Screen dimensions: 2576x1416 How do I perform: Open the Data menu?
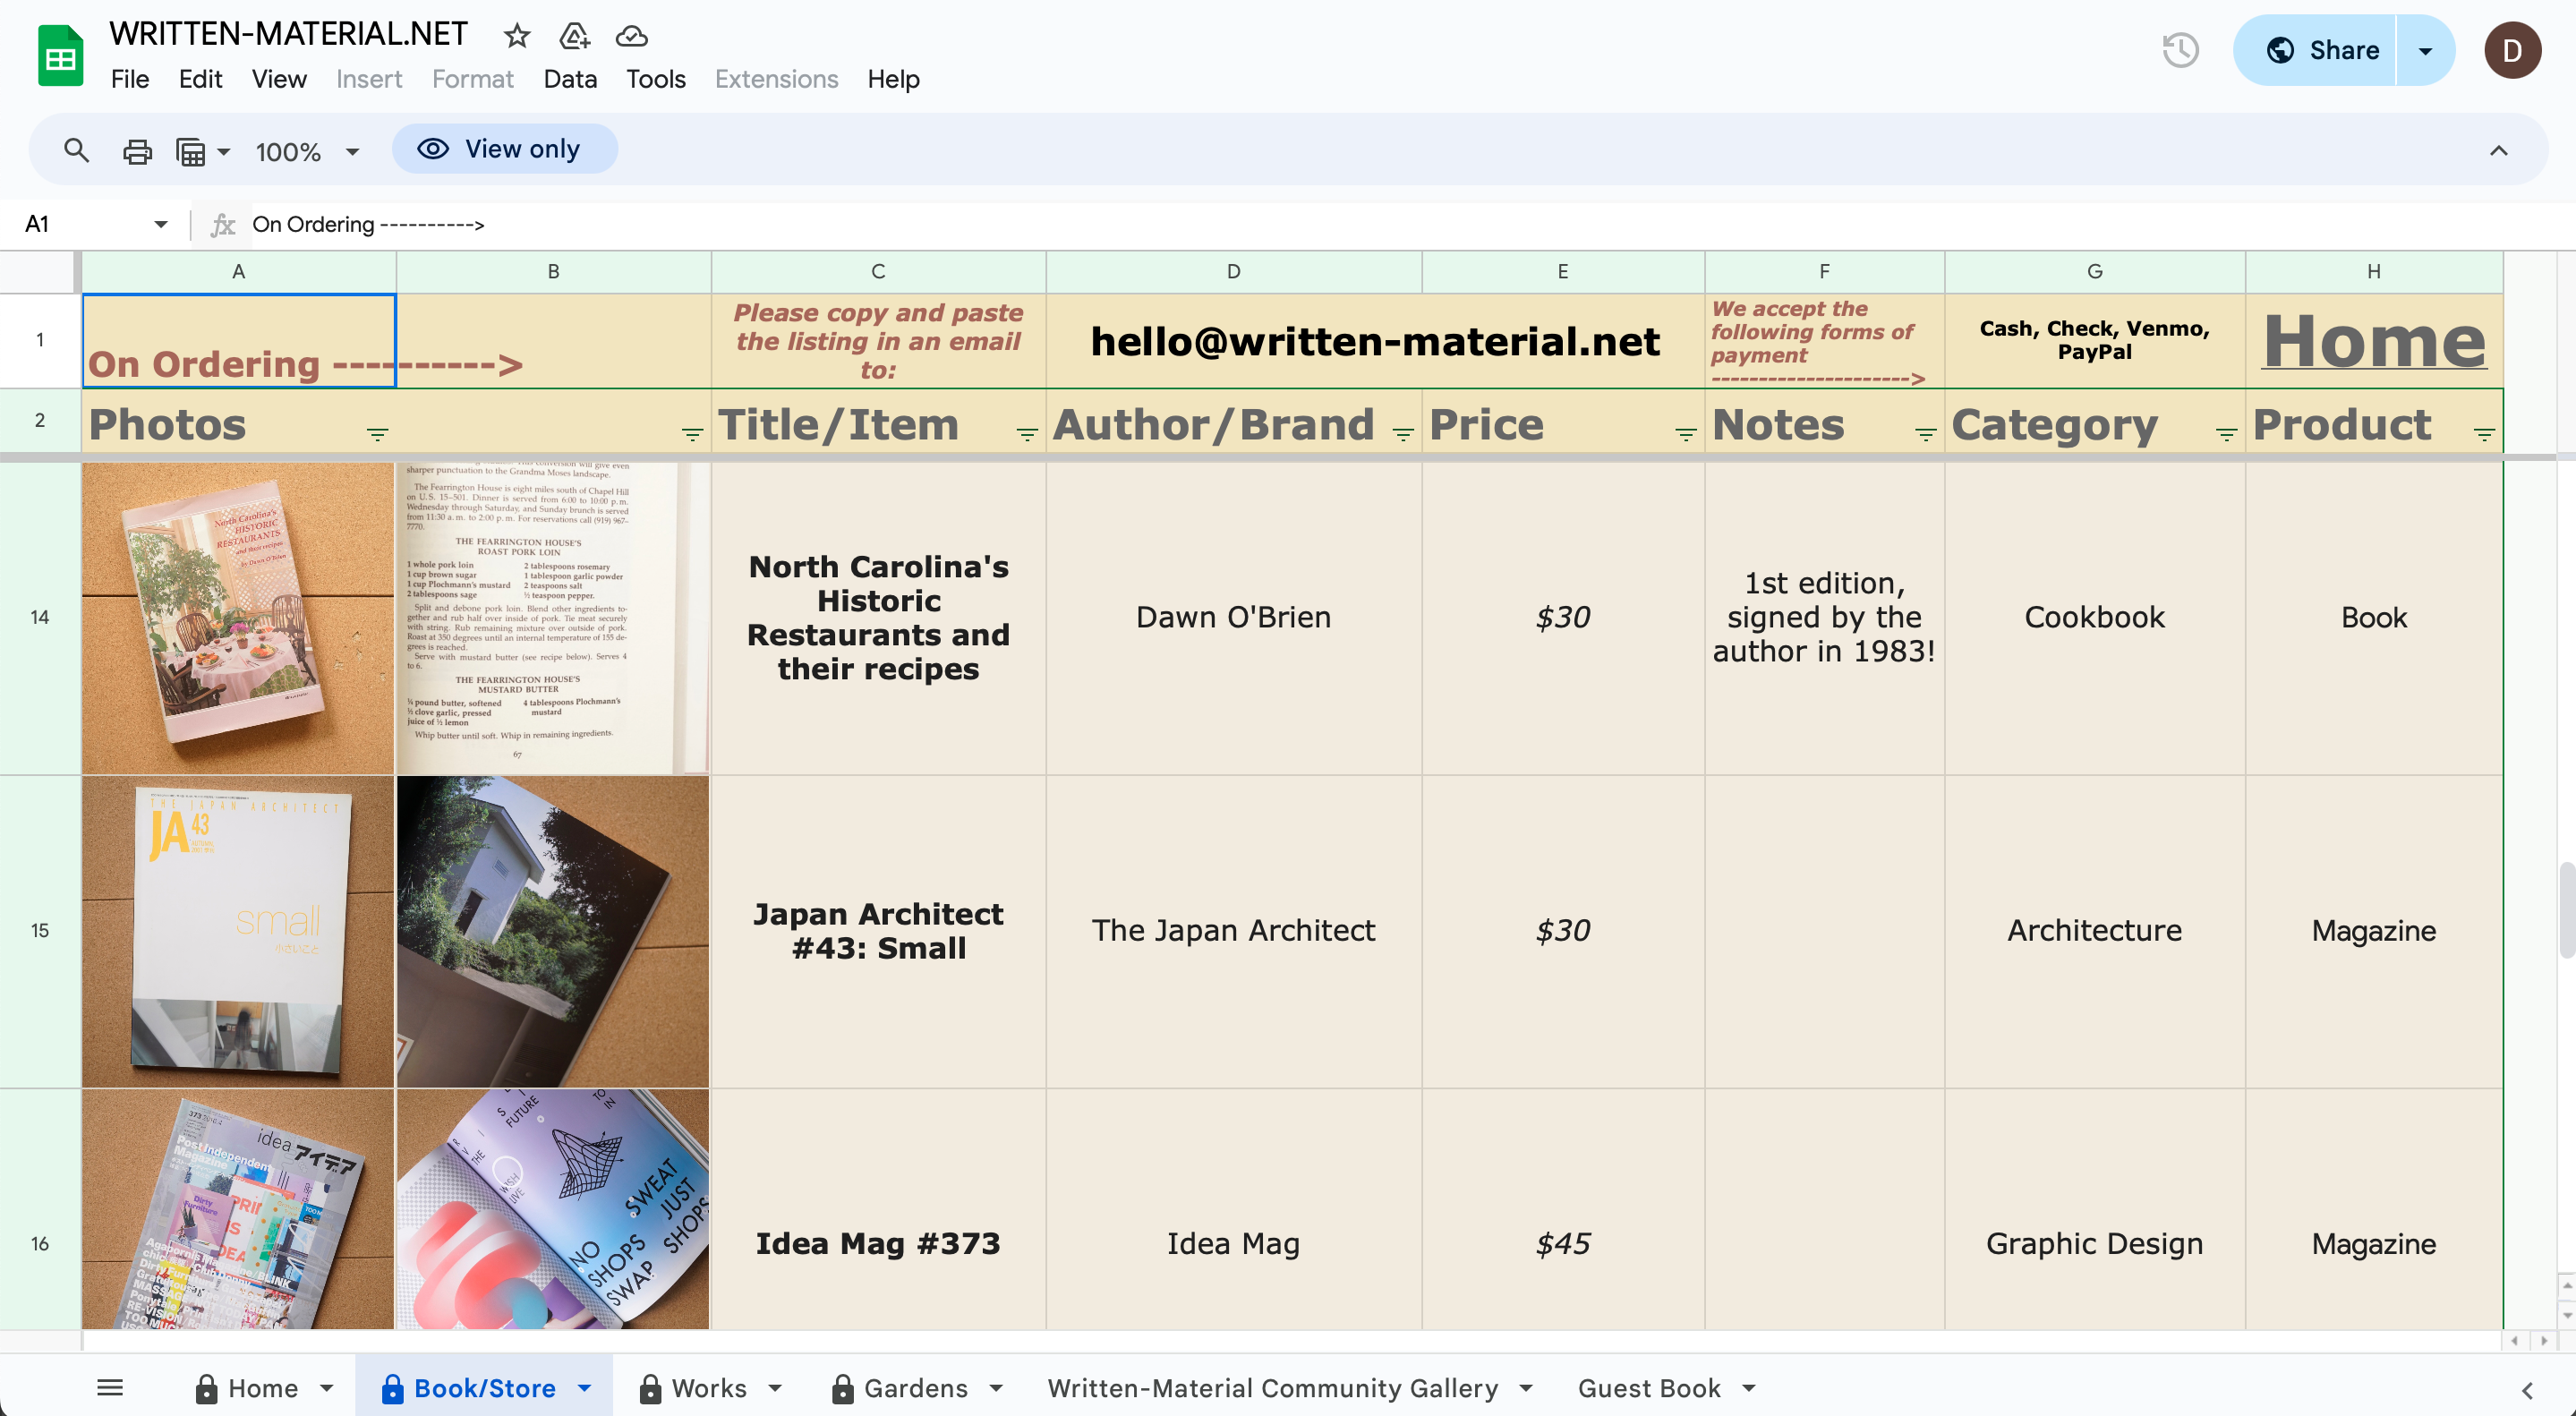click(570, 79)
